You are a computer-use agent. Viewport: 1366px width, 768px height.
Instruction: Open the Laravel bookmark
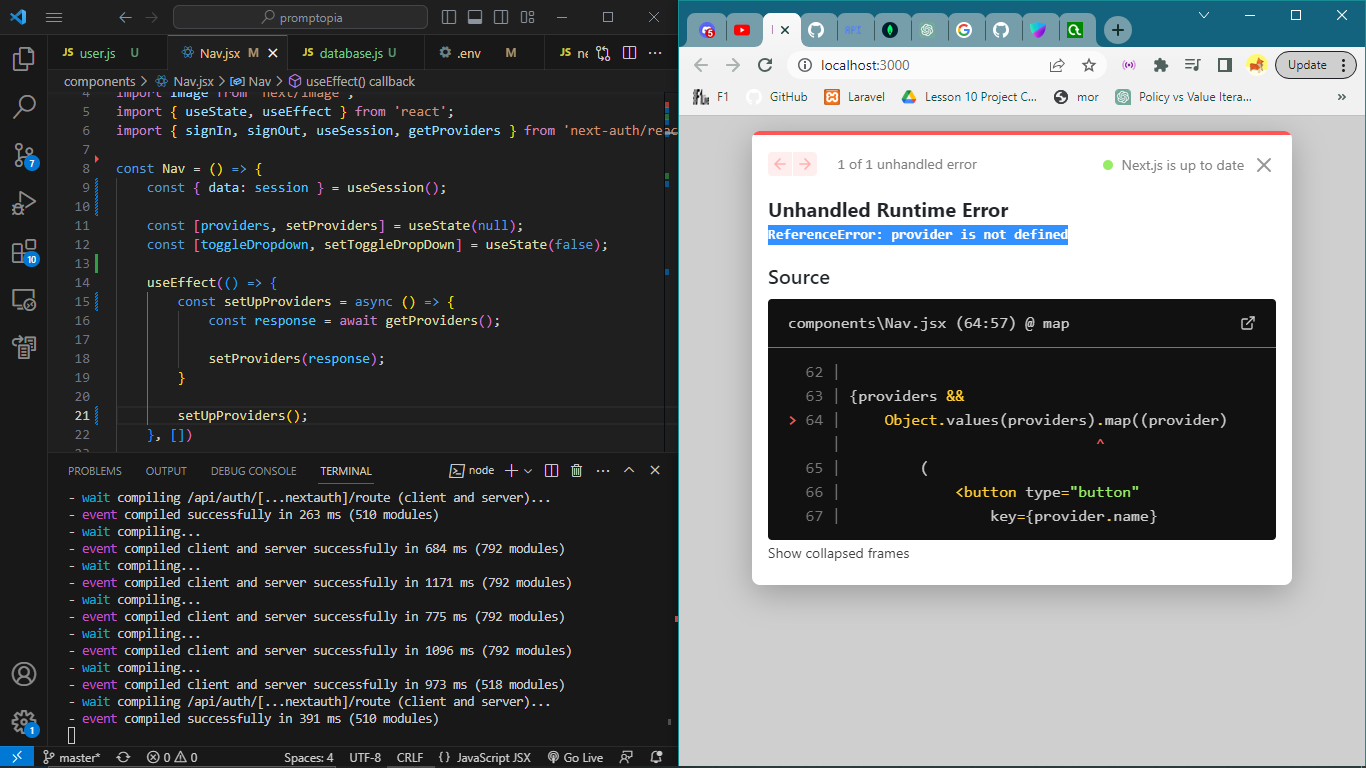pyautogui.click(x=855, y=97)
